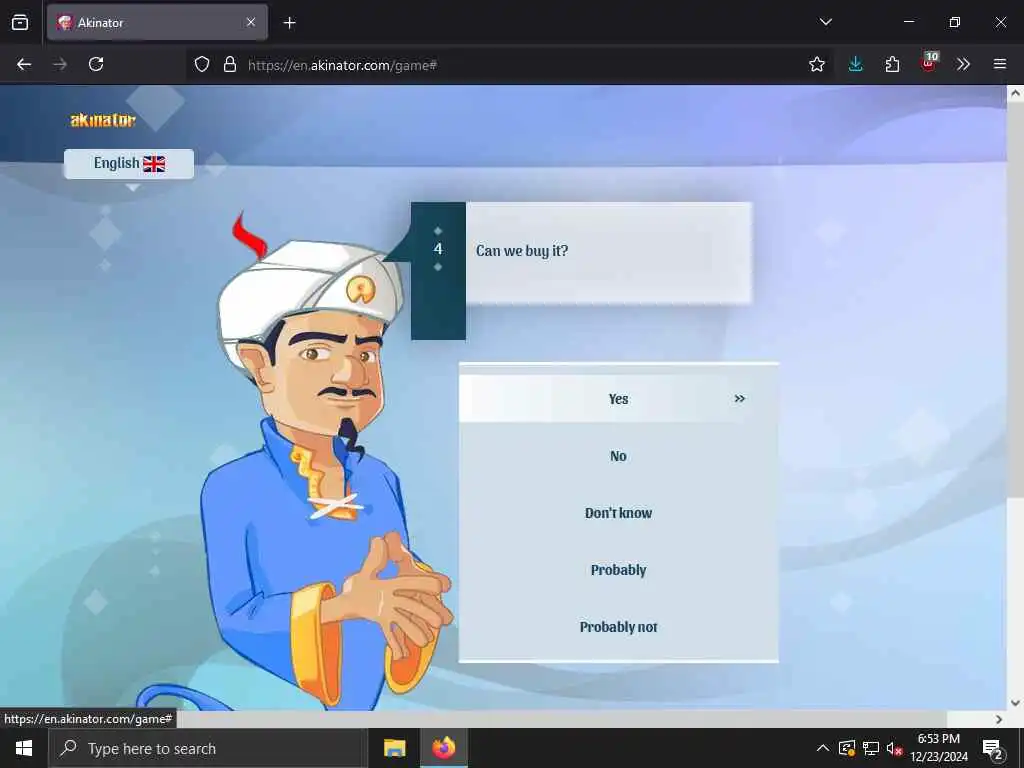Open Firefox View recent browsing
Viewport: 1024px width, 768px height.
[20, 23]
